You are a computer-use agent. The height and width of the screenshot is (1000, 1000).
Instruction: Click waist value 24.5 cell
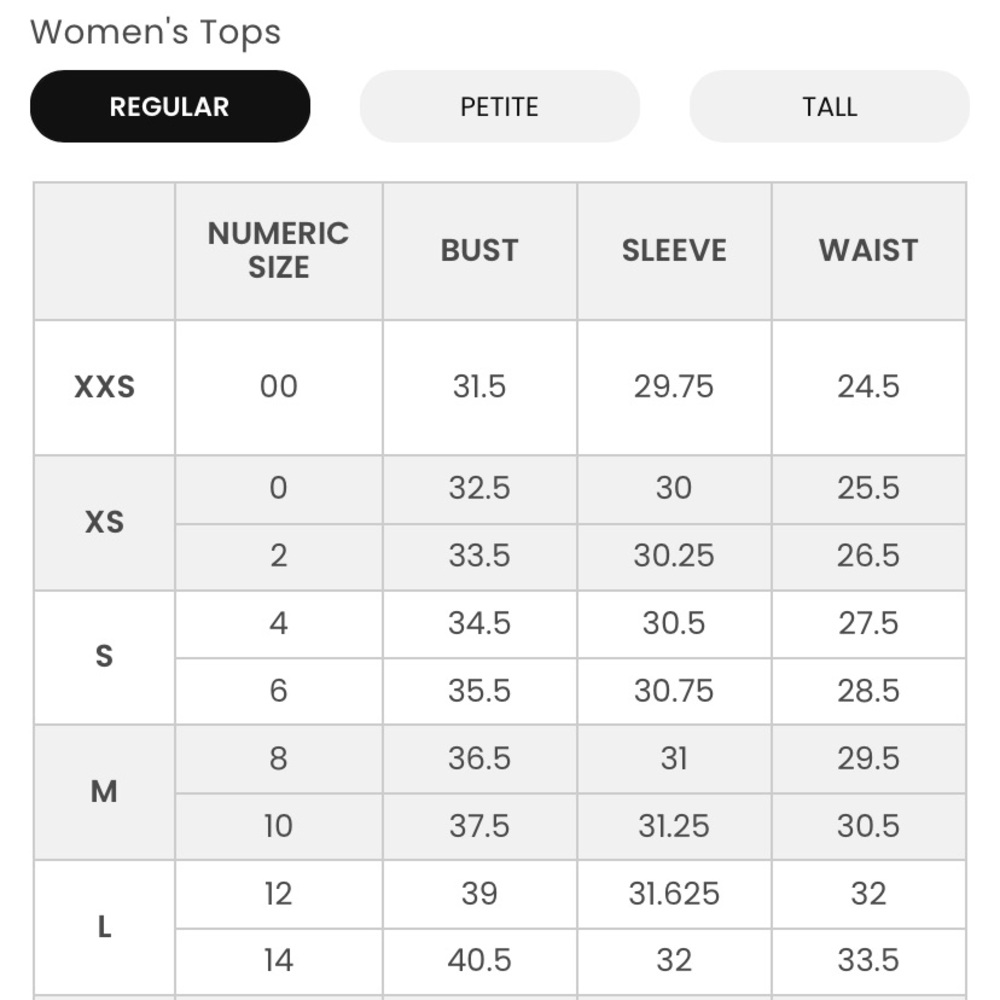869,387
